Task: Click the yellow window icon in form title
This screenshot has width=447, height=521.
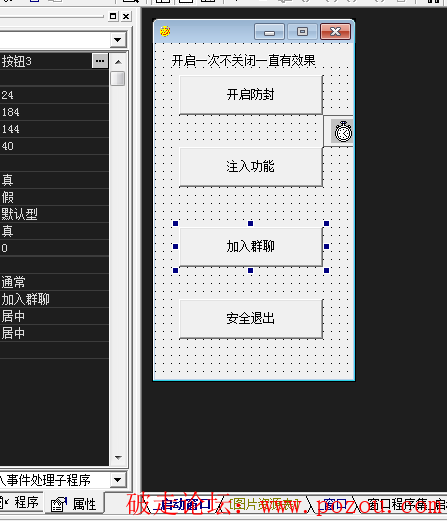Action: coord(165,31)
